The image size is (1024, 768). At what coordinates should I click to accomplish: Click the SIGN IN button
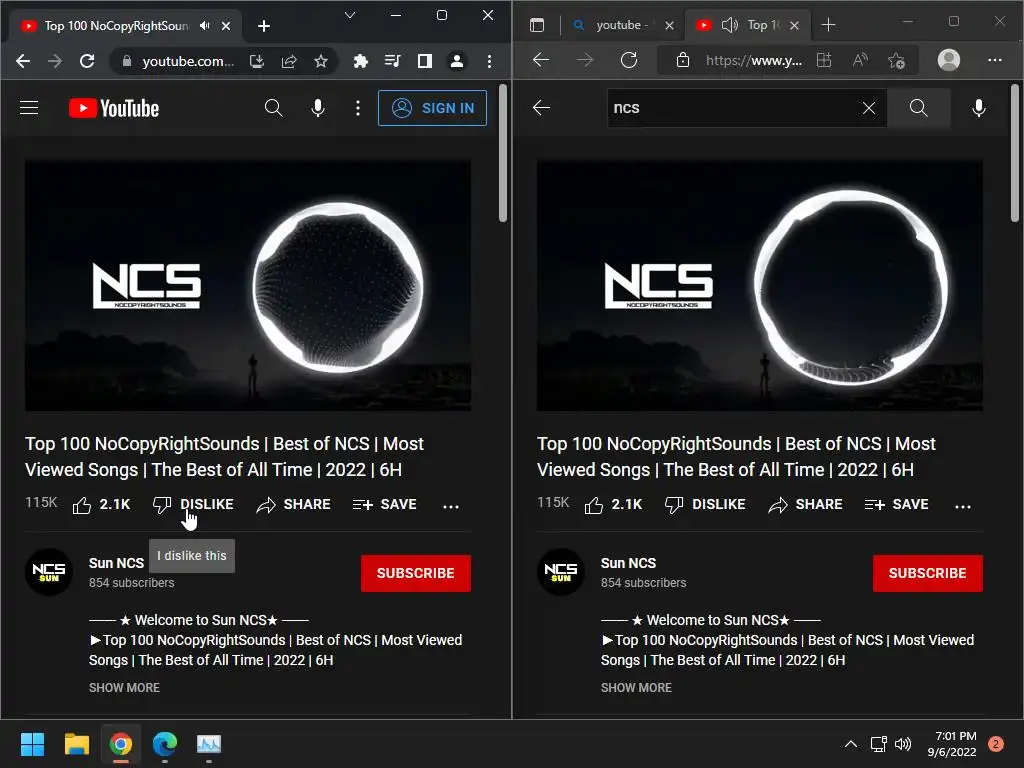(x=432, y=108)
